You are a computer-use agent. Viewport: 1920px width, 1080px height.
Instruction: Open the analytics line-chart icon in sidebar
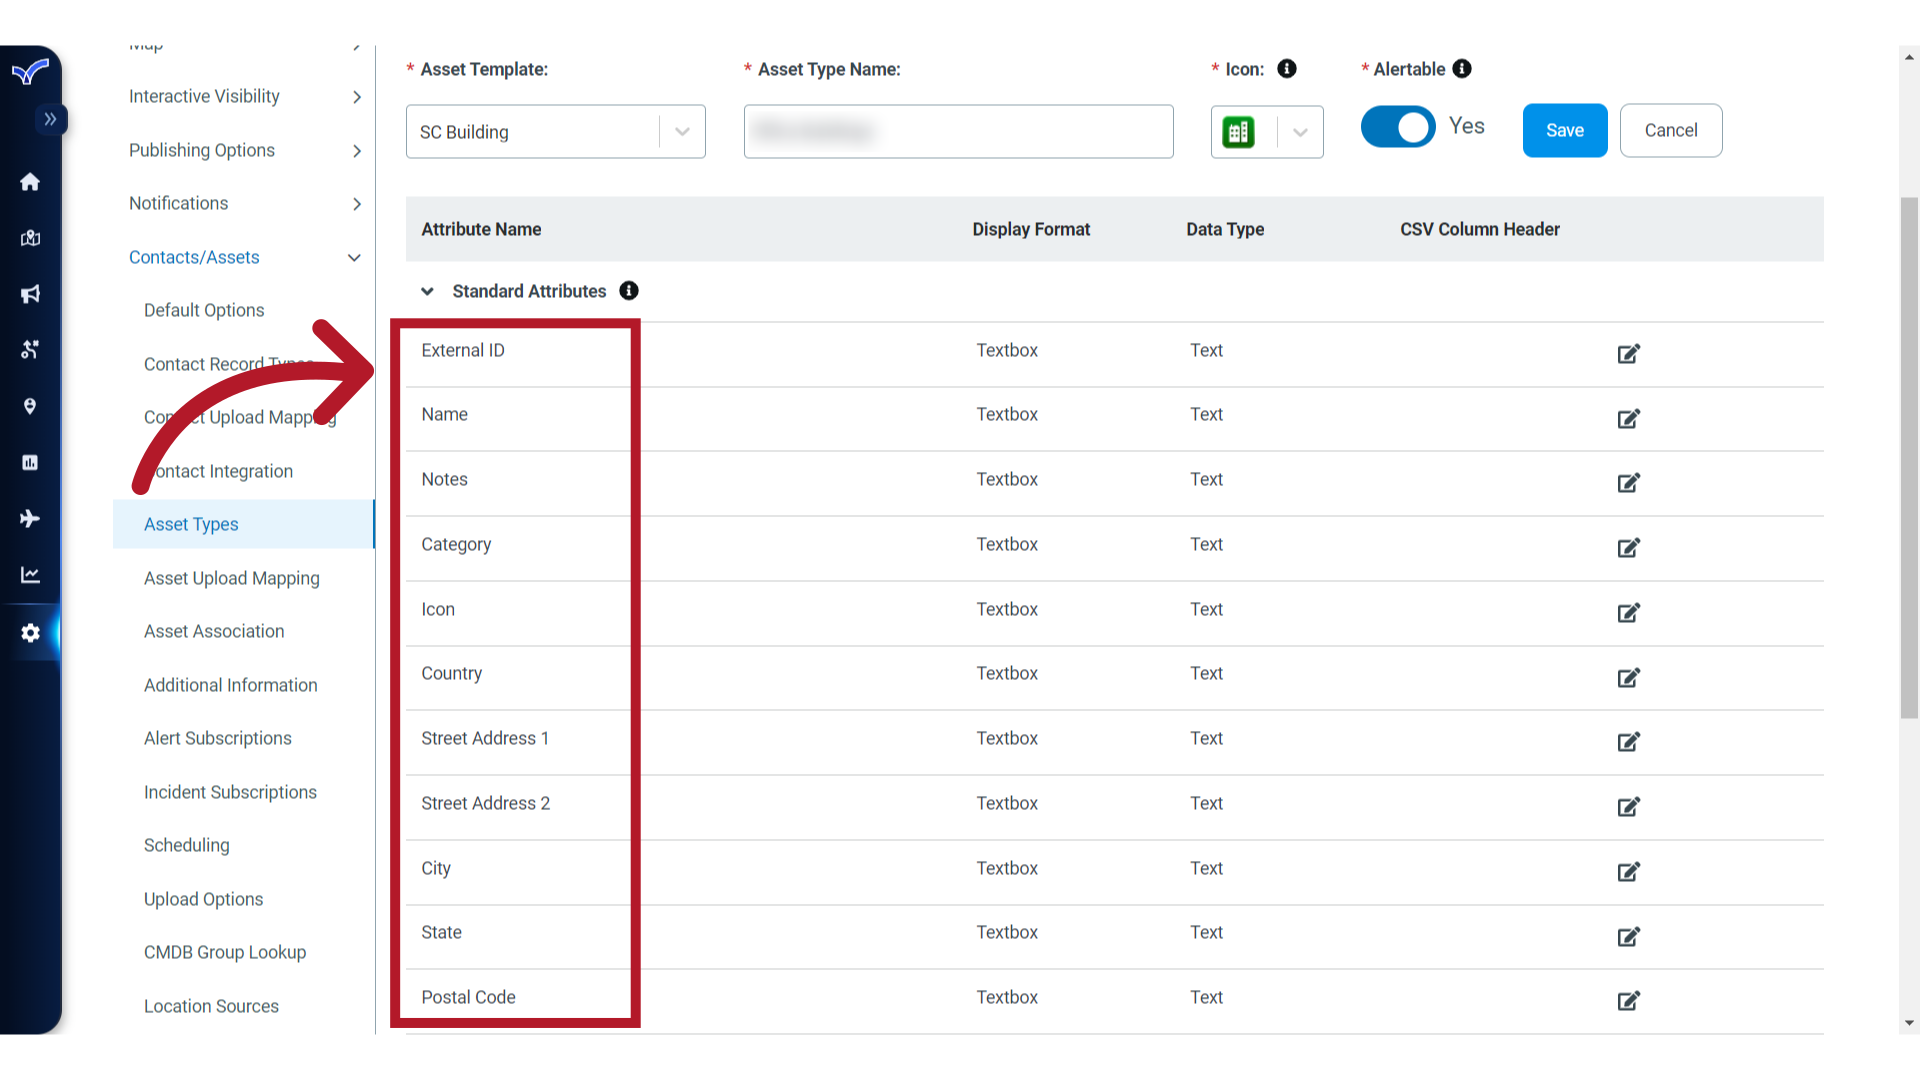[x=30, y=574]
